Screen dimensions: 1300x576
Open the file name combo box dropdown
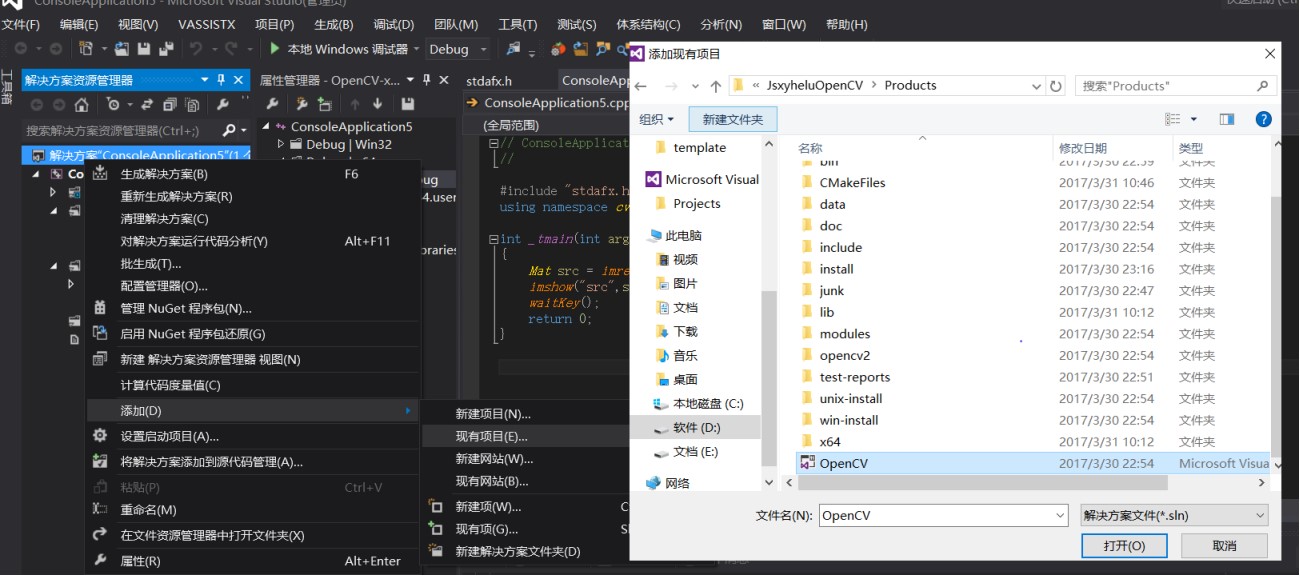point(1060,515)
